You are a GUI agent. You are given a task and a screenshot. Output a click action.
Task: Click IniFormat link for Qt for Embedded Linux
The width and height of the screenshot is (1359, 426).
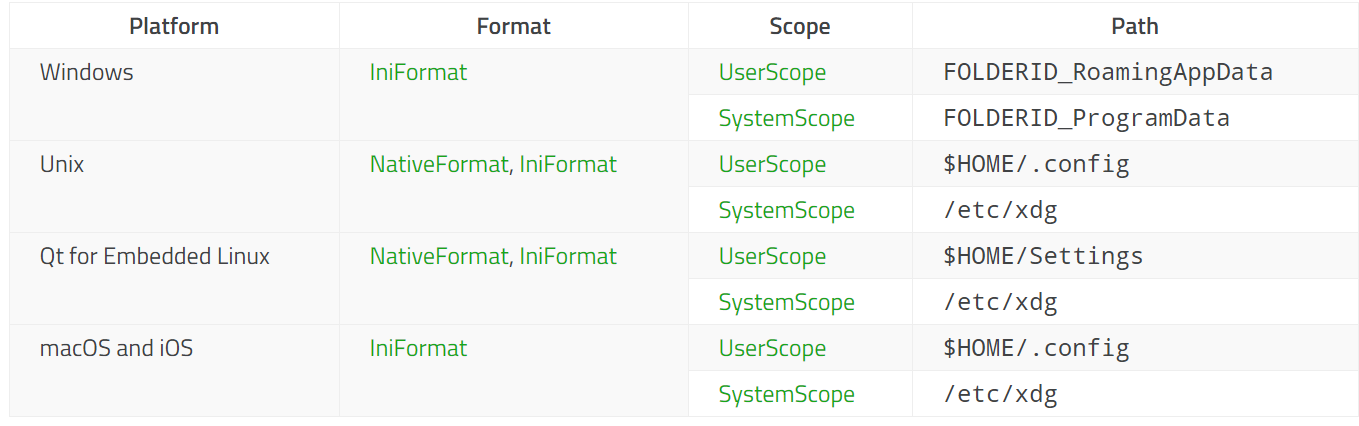[x=568, y=256]
